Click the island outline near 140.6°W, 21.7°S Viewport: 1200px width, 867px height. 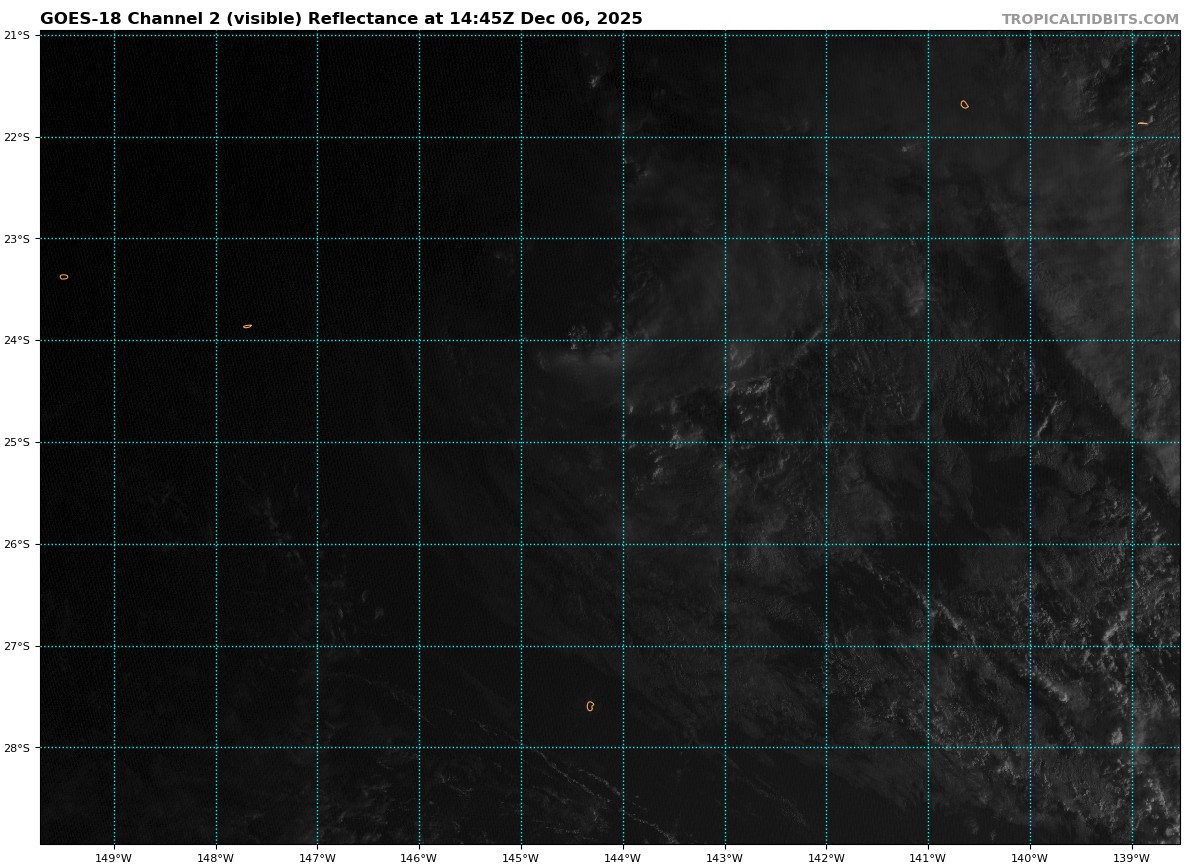click(x=964, y=104)
